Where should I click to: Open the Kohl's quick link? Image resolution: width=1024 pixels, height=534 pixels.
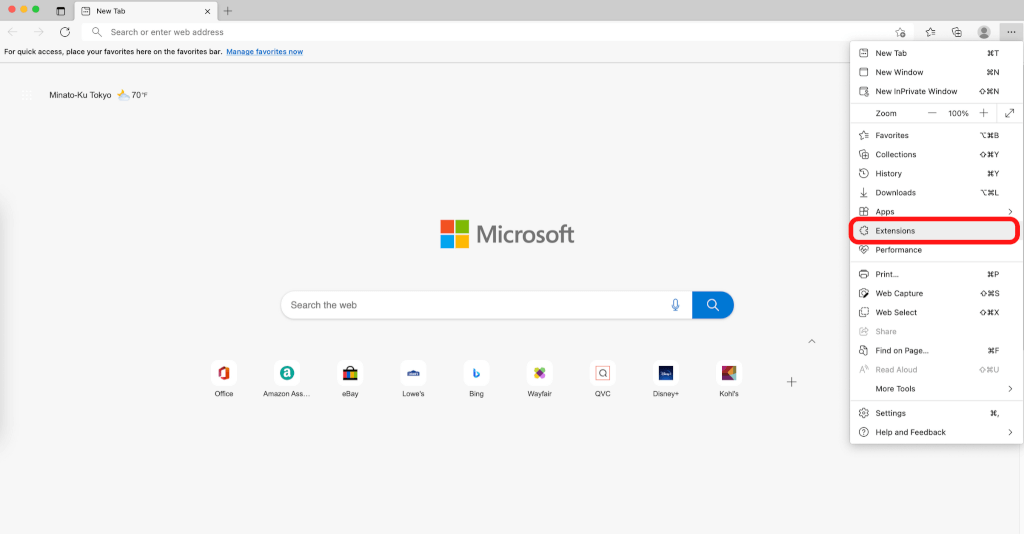(x=729, y=379)
